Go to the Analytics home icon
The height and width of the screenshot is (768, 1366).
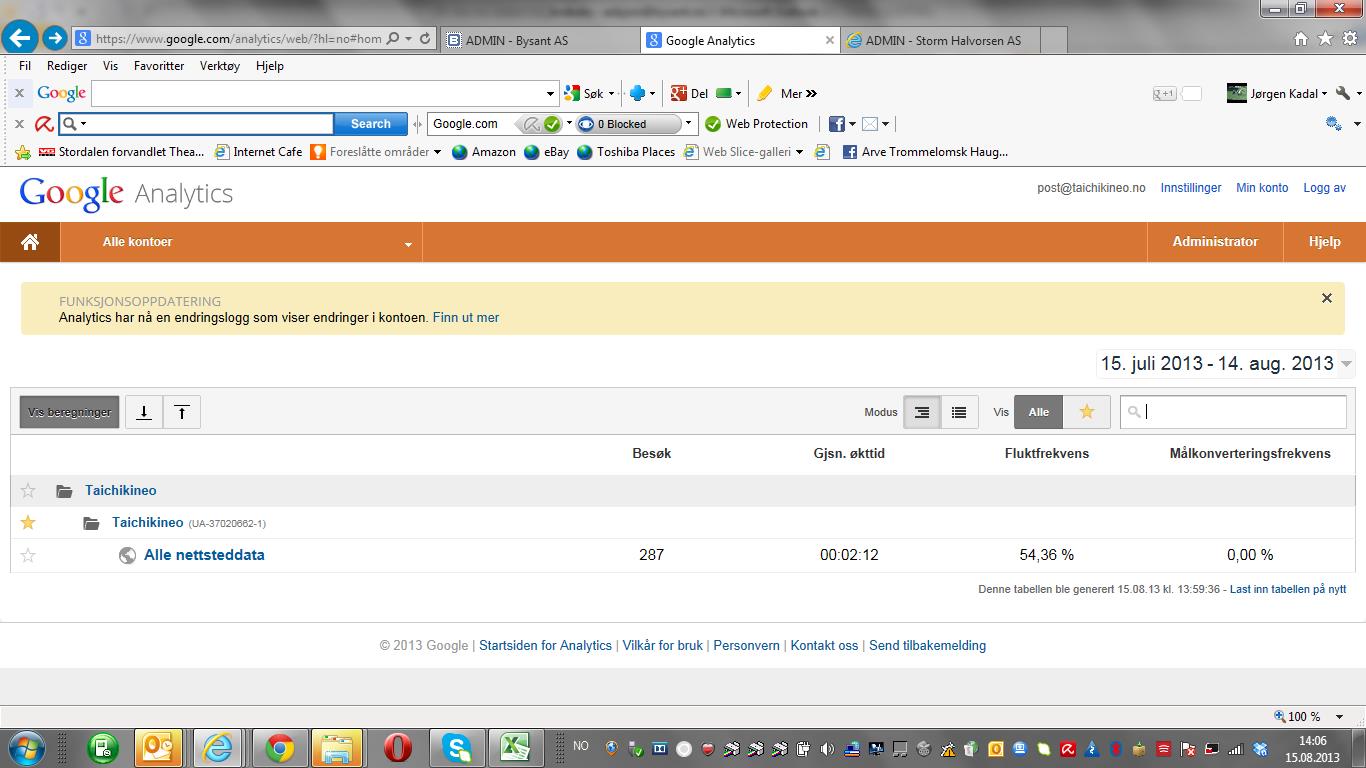tap(30, 242)
